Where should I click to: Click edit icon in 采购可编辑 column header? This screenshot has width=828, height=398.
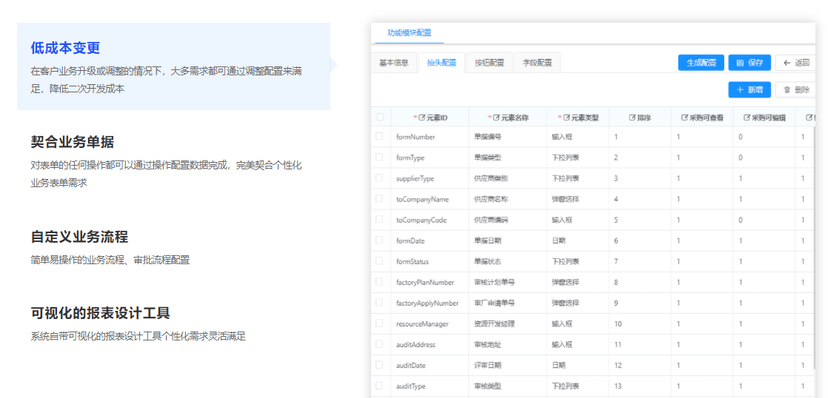747,118
